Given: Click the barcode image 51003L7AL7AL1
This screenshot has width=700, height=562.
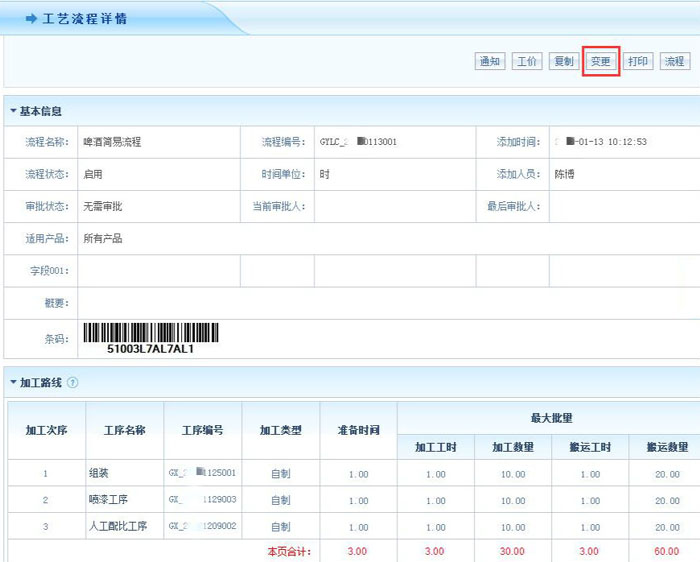Looking at the screenshot, I should 150,335.
